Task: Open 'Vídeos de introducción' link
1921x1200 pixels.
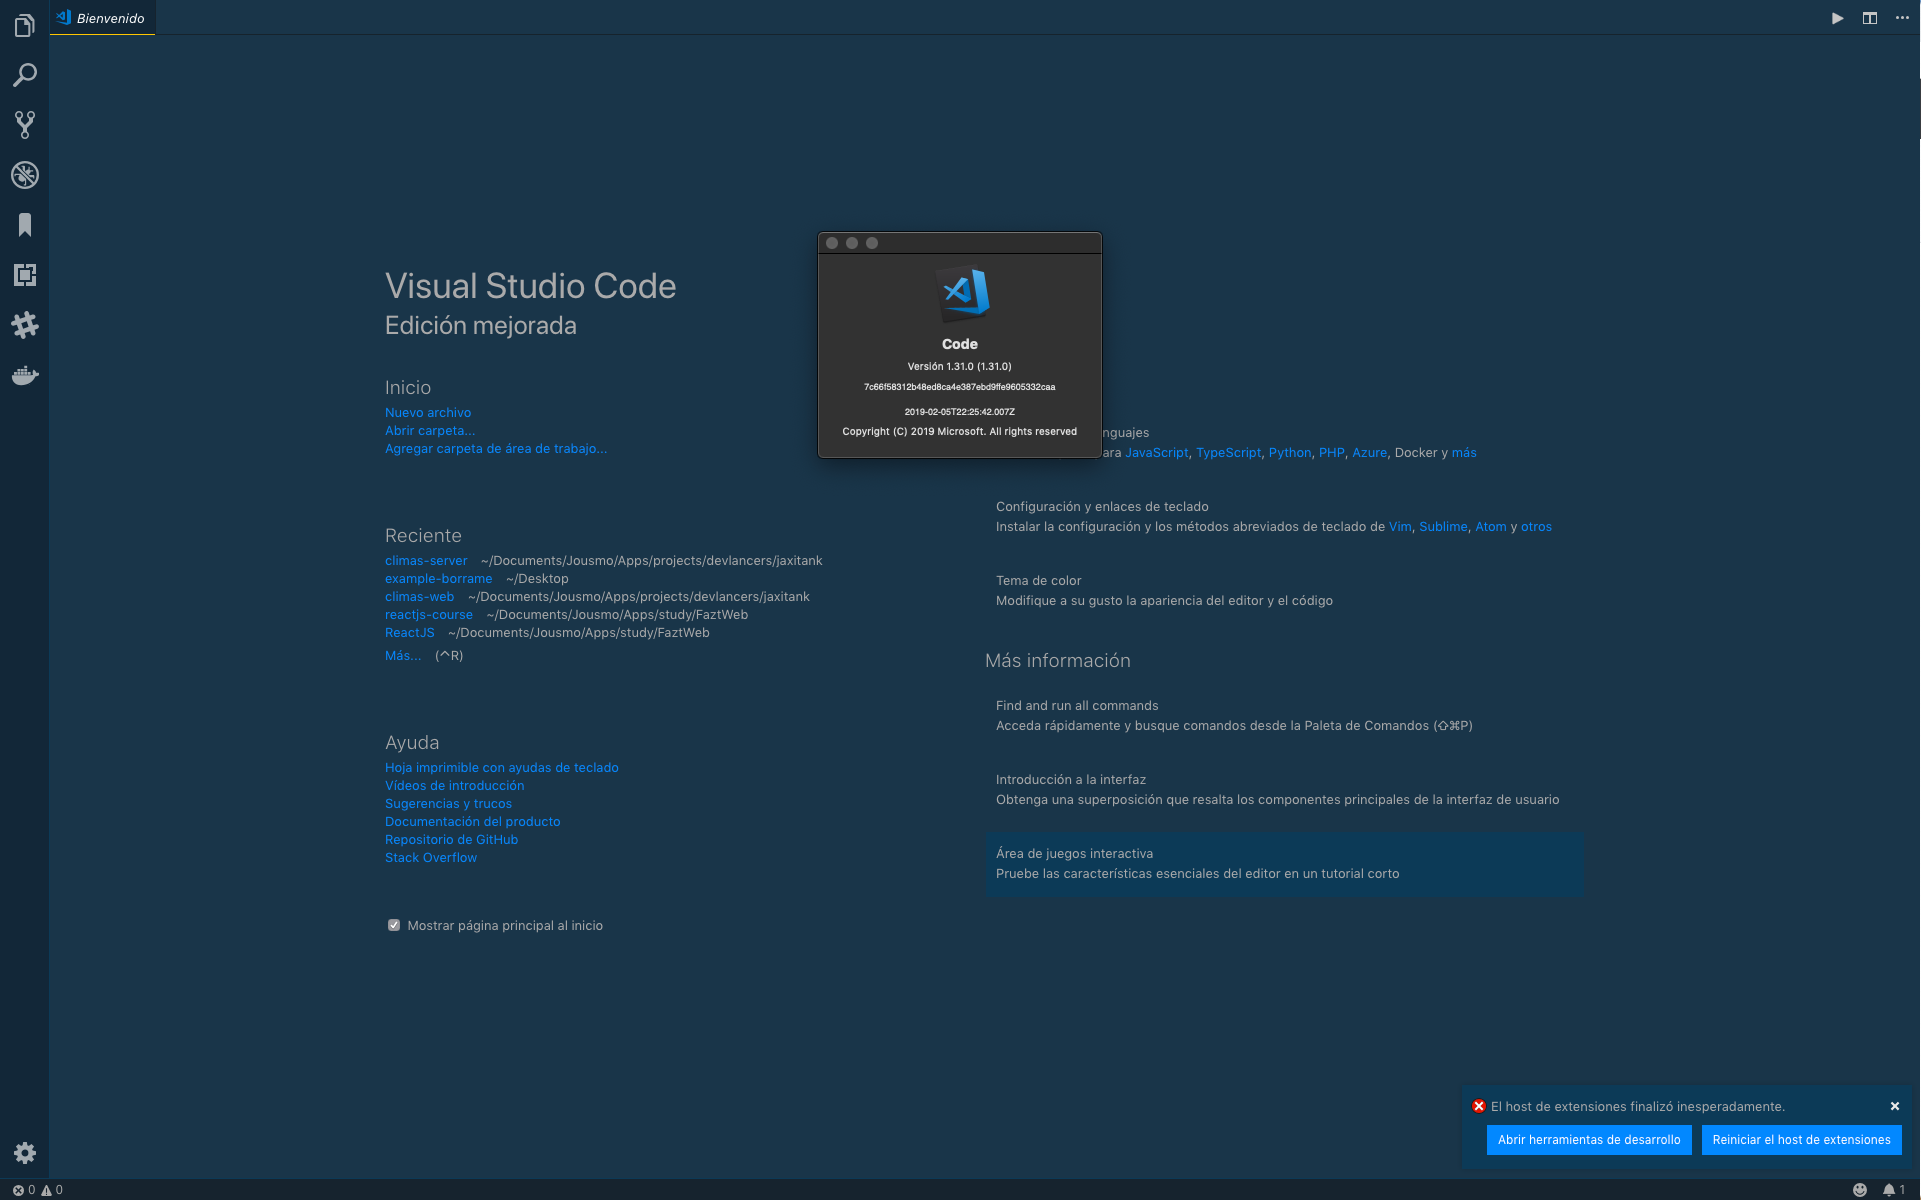Action: [455, 785]
